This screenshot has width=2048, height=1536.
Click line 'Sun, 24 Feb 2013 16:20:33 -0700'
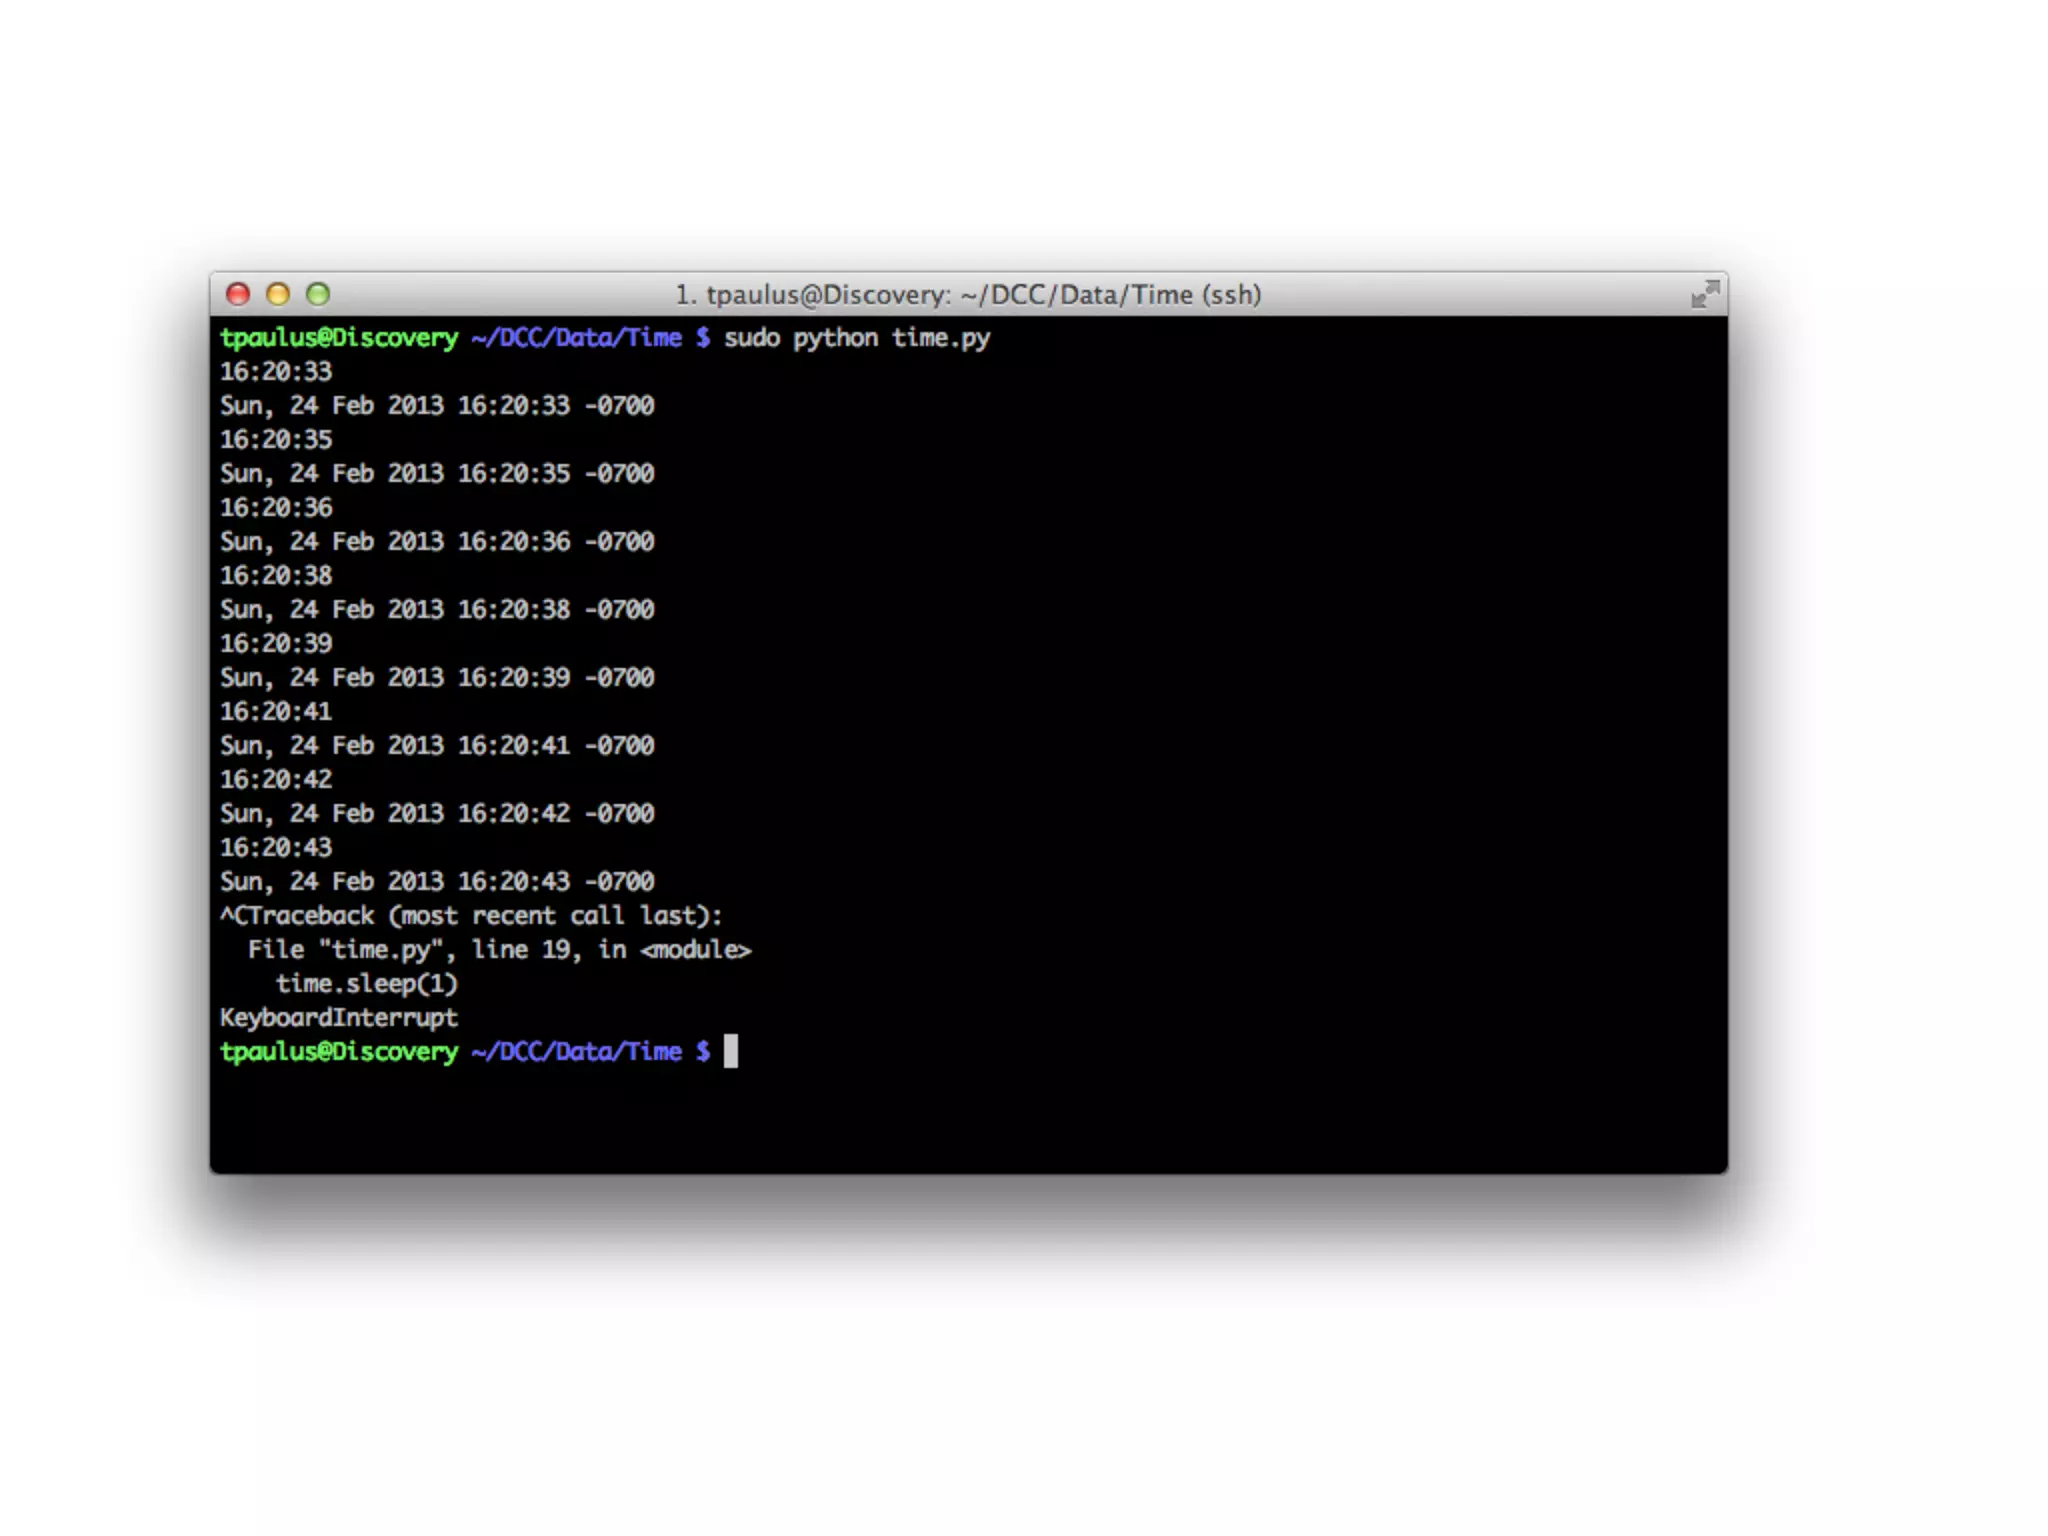(x=437, y=406)
